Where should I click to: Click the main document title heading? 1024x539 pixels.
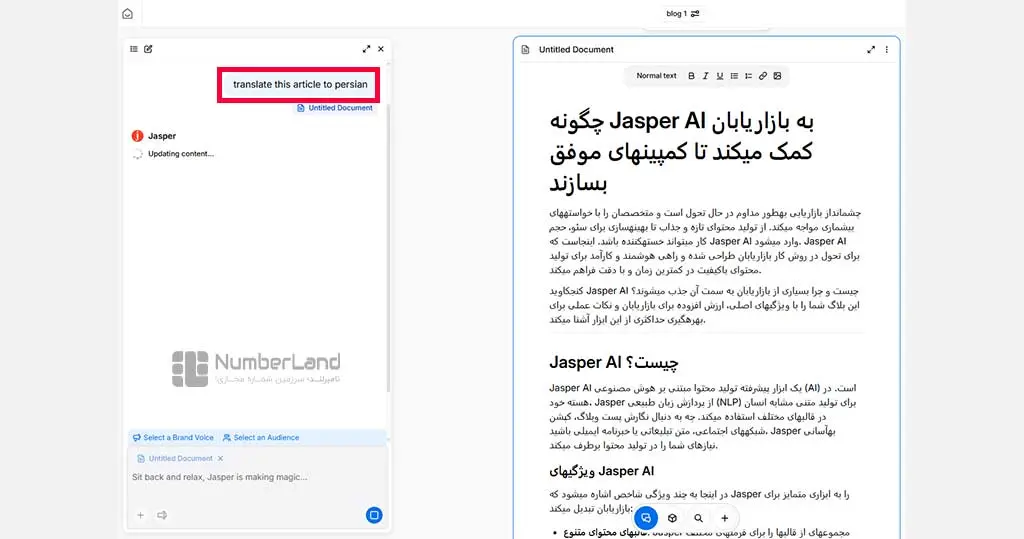[682, 152]
